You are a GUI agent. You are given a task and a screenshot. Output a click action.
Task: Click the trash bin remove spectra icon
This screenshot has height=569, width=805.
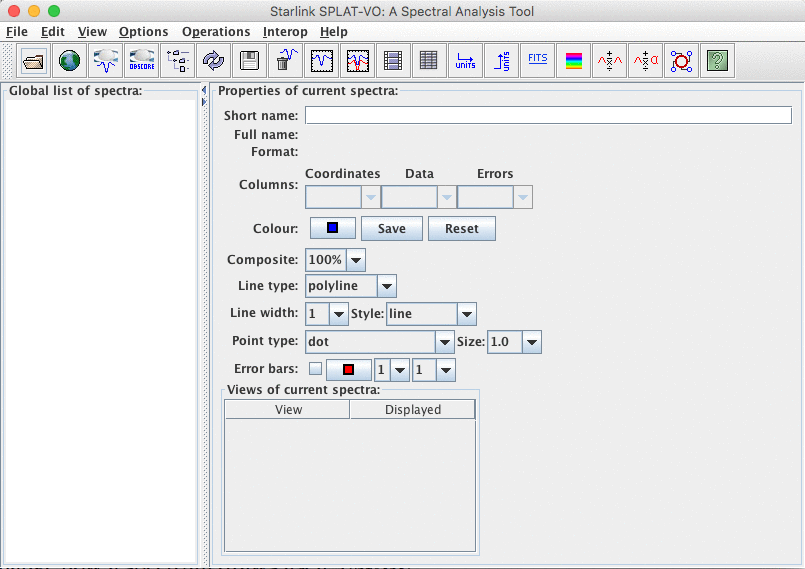point(285,61)
